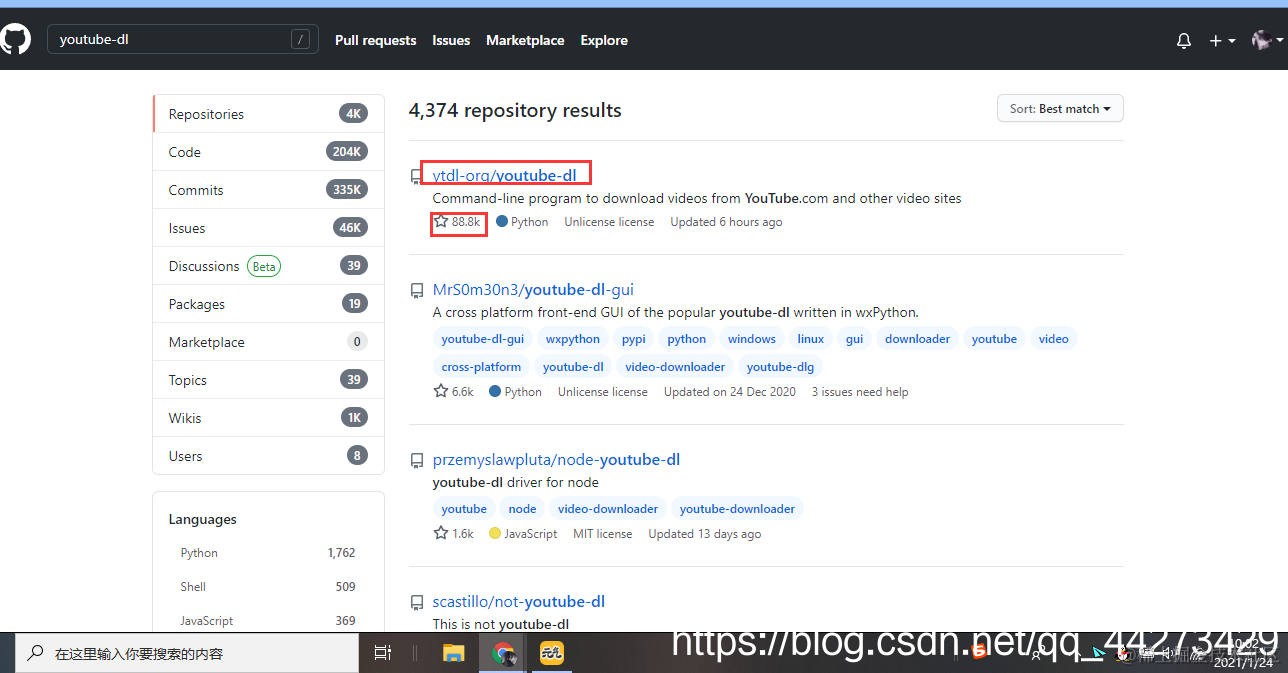Open the windows topic tag
The height and width of the screenshot is (673, 1288).
coord(752,339)
